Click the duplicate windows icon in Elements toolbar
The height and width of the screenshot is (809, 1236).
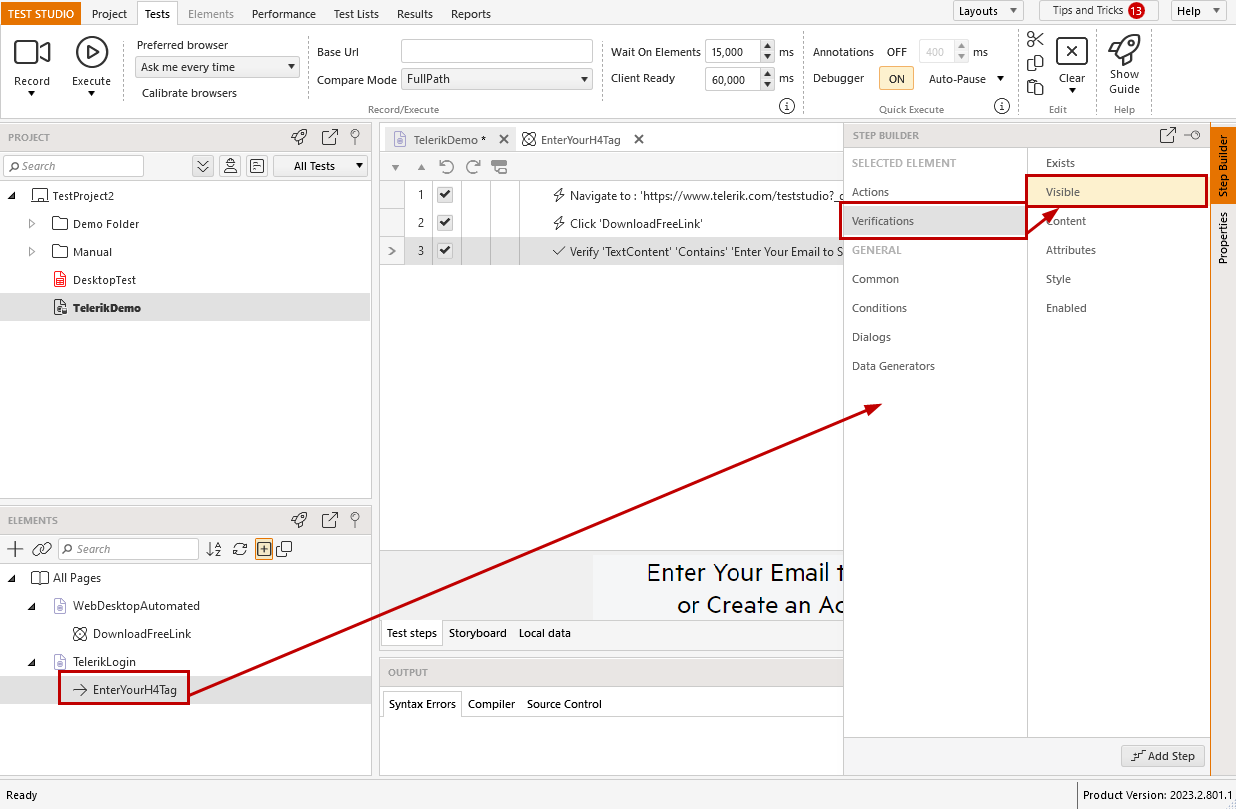(x=284, y=549)
